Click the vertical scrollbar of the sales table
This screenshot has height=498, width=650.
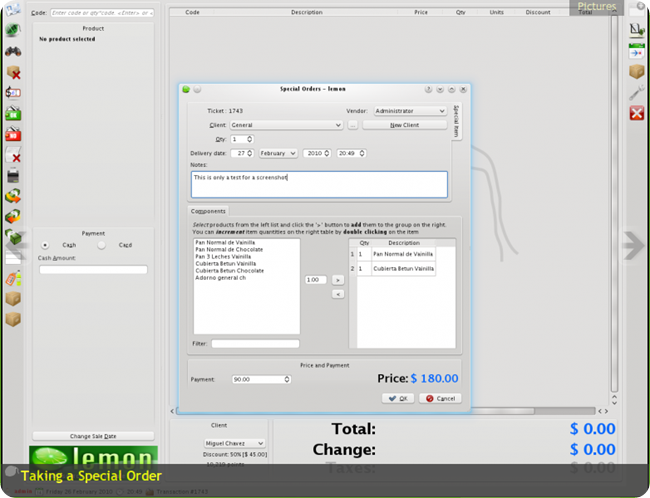click(614, 203)
